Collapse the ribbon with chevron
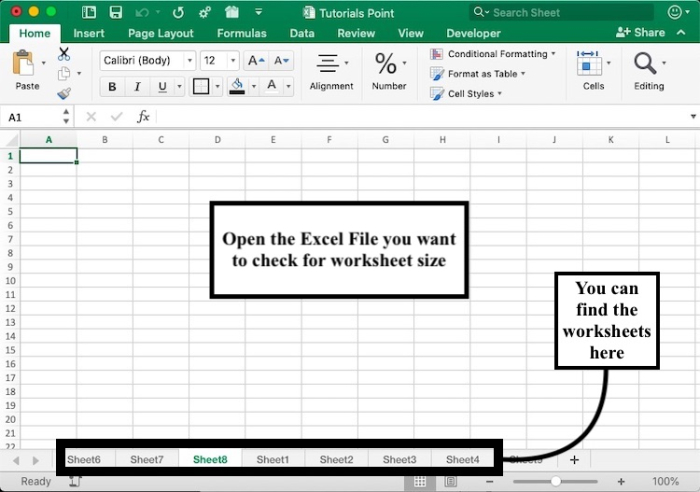 pos(681,32)
